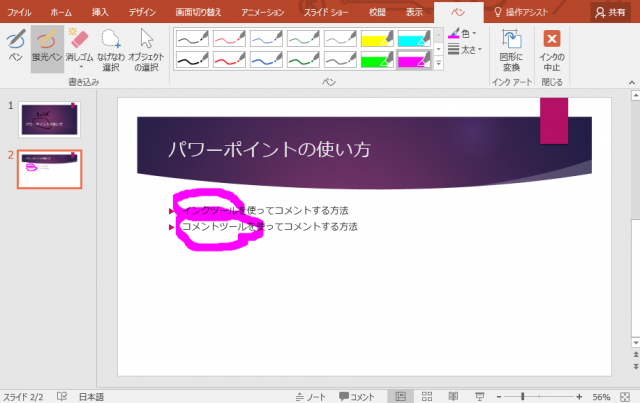640x403 pixels.
Task: Open the 太さ pen thickness dropdown
Action: click(467, 47)
